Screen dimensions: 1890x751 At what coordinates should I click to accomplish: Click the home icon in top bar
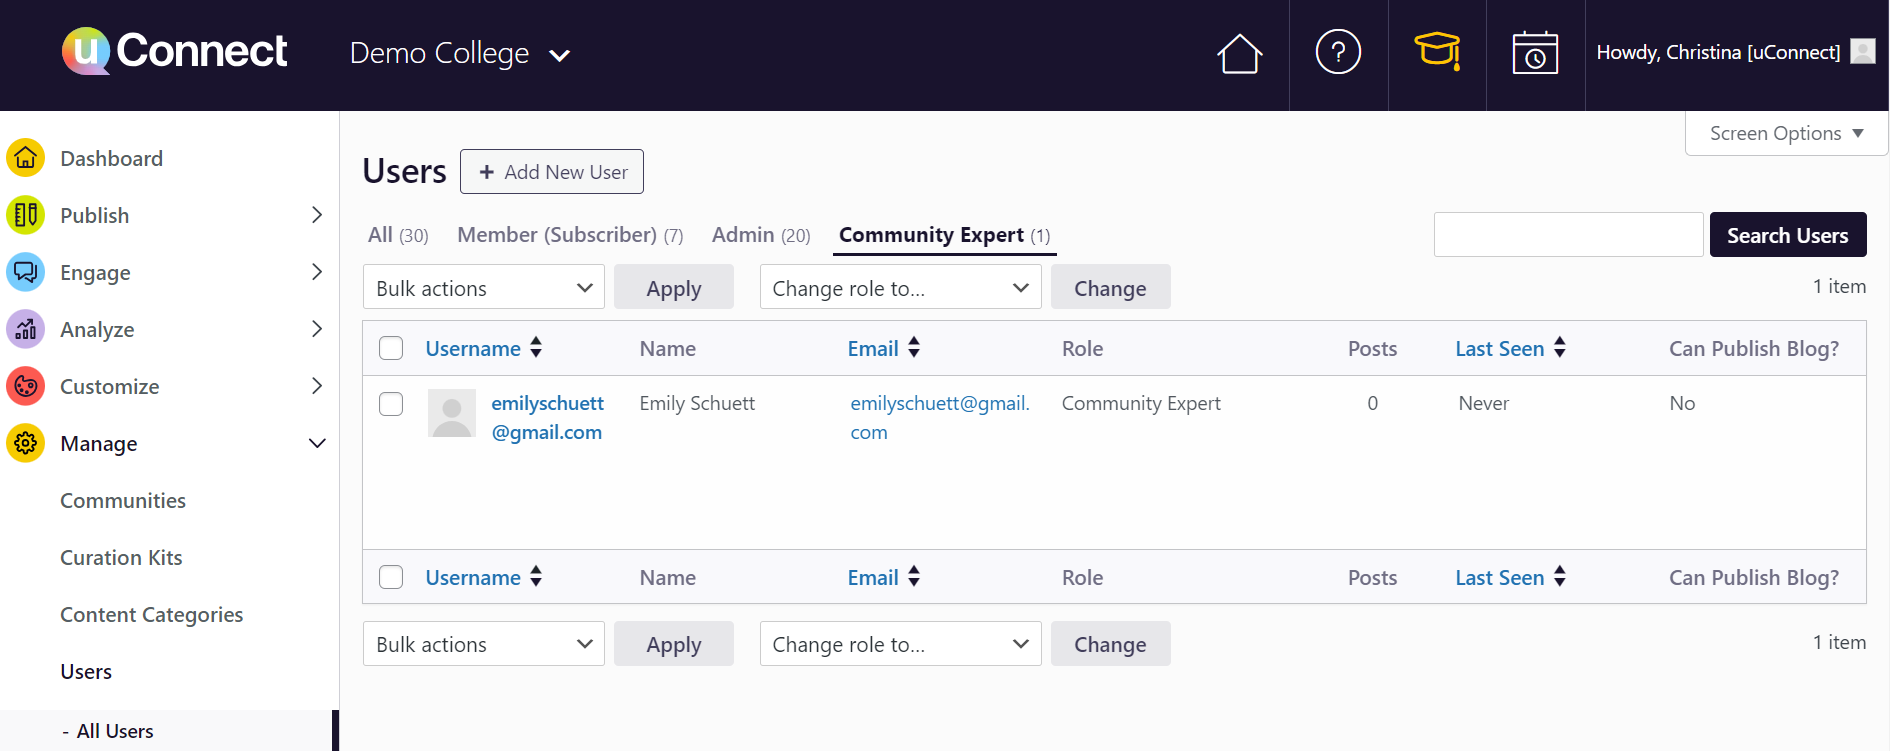pyautogui.click(x=1239, y=54)
